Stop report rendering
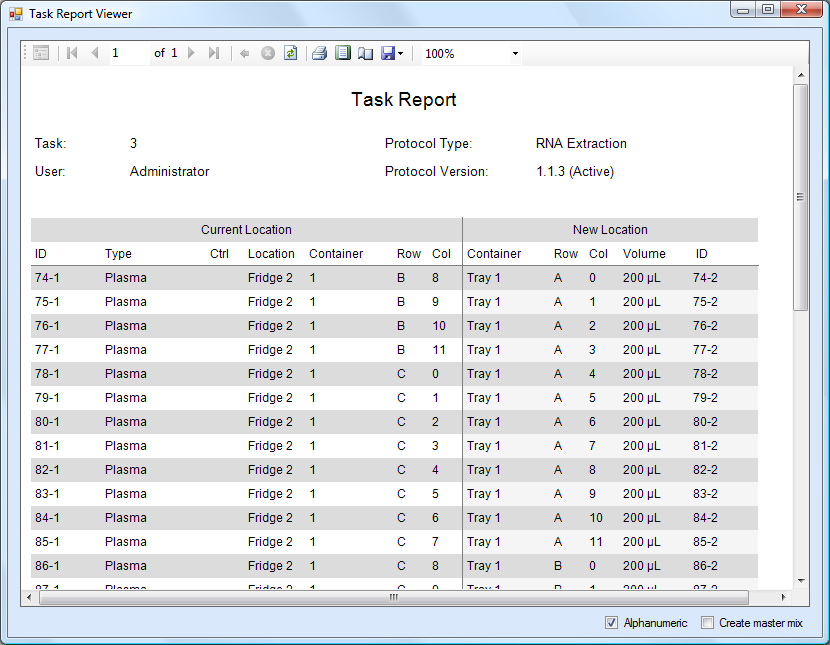 (x=268, y=53)
